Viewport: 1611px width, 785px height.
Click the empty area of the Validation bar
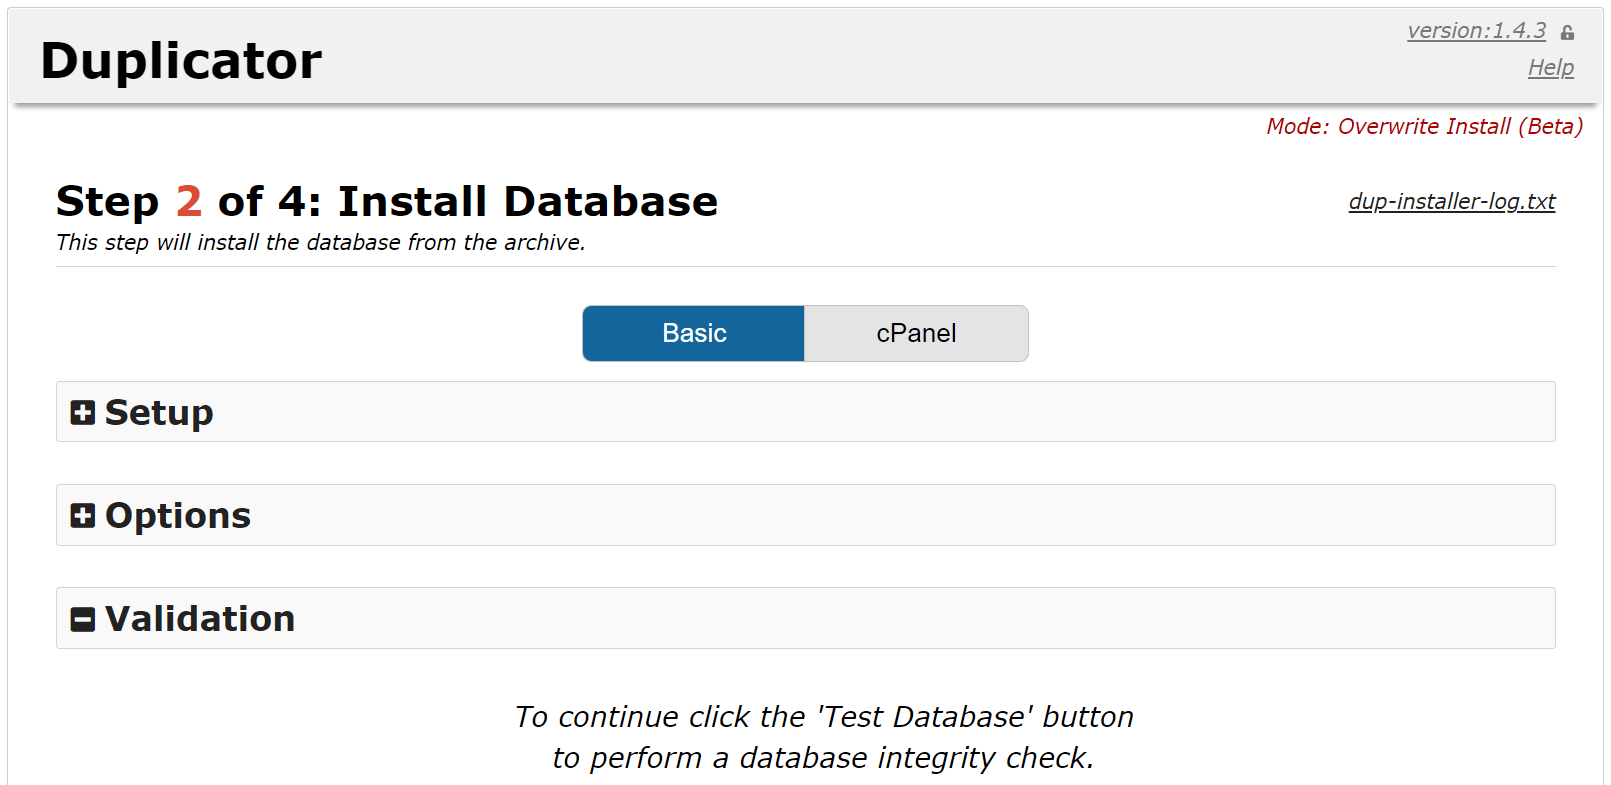(900, 619)
